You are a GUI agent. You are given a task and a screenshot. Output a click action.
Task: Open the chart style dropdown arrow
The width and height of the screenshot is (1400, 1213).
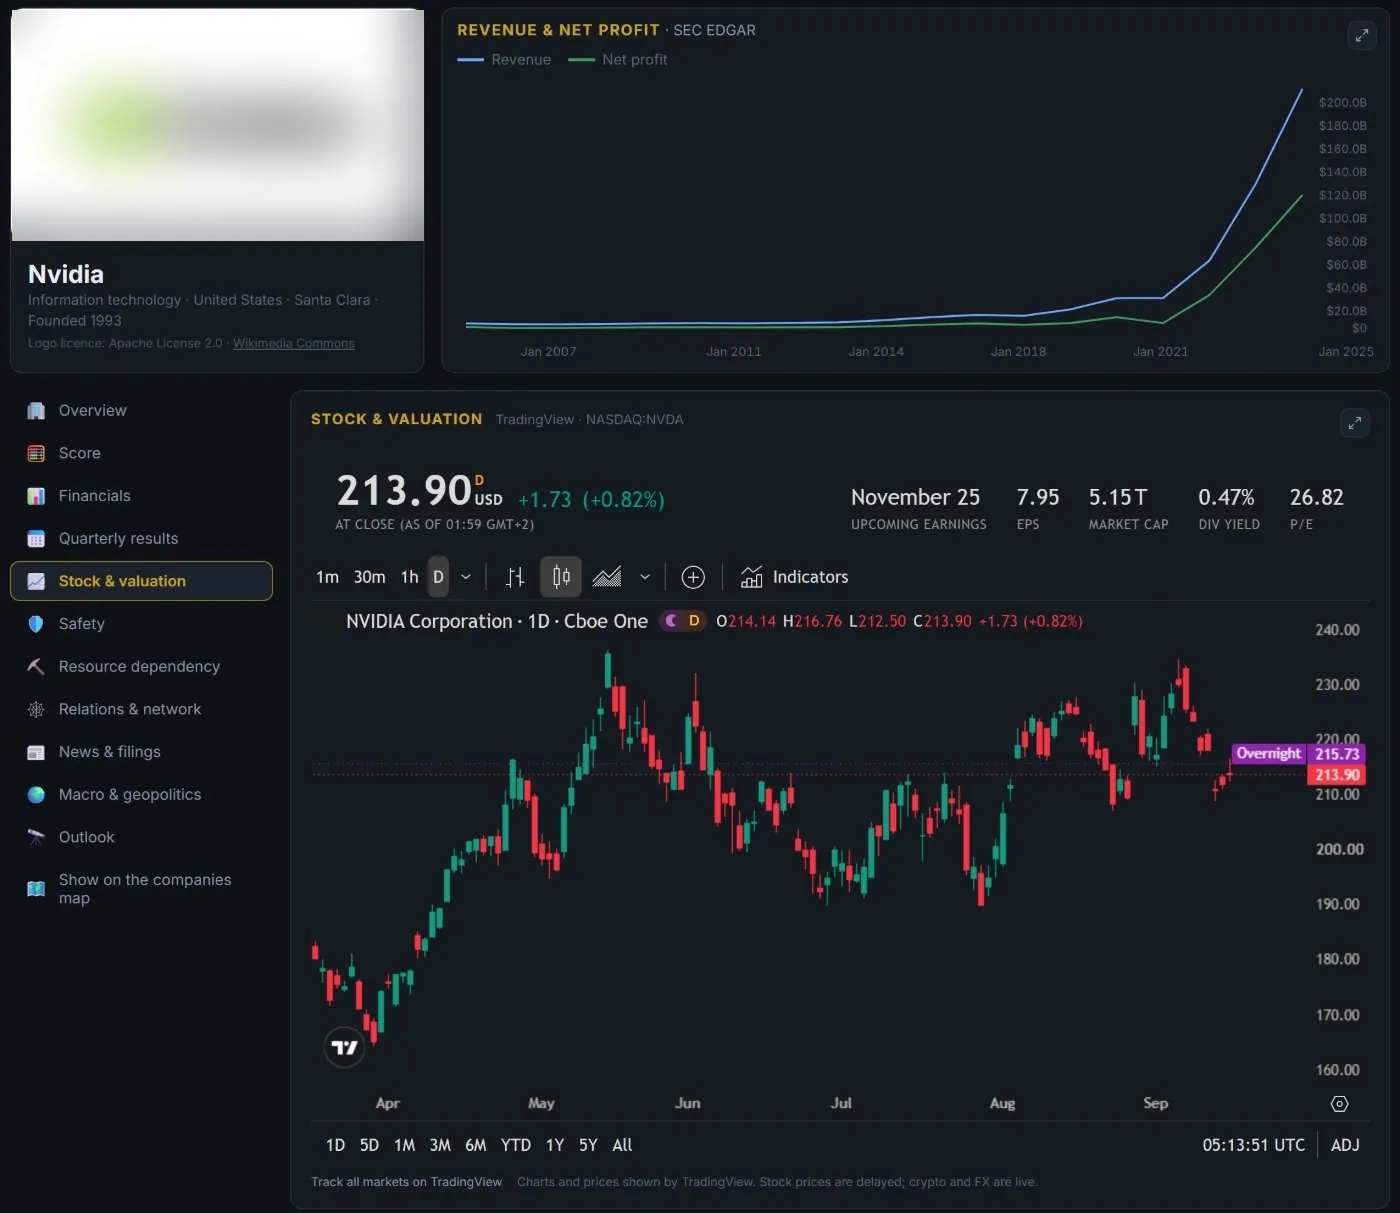click(x=645, y=577)
